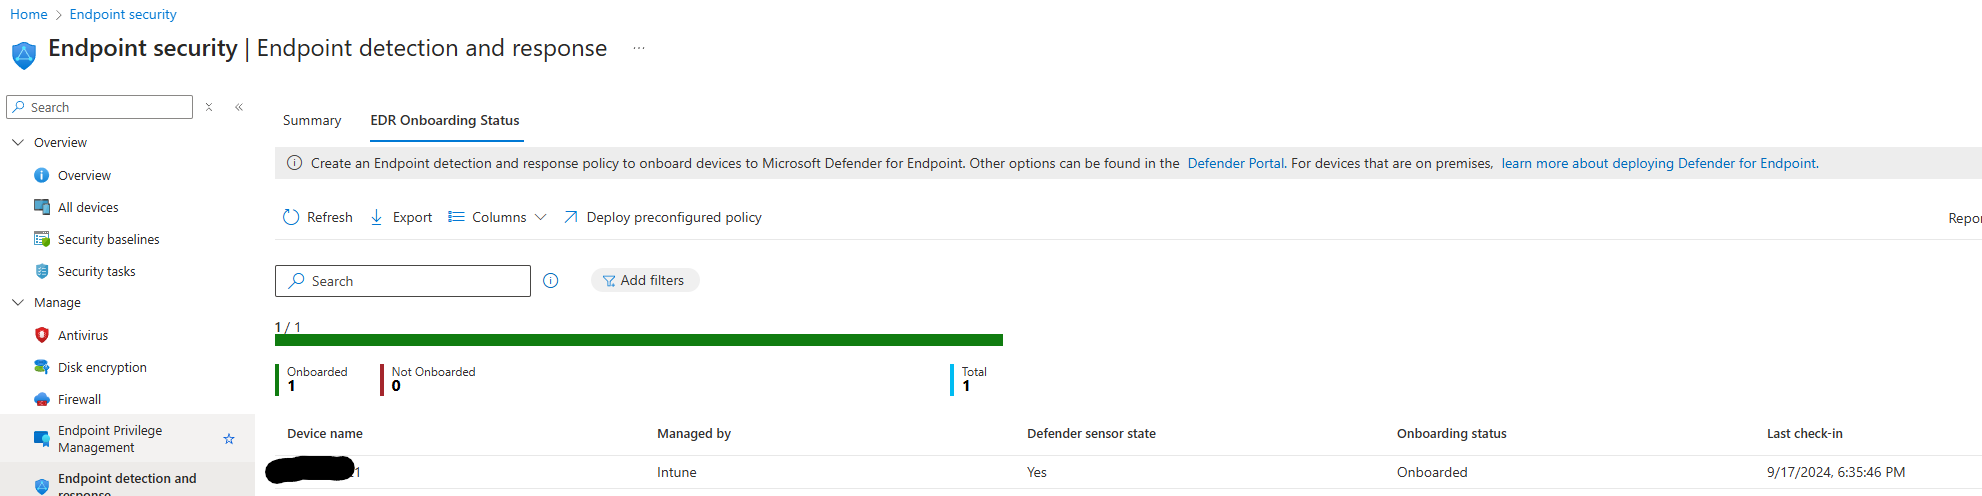The image size is (1982, 496).
Task: Click the Add filters button
Action: [x=645, y=280]
